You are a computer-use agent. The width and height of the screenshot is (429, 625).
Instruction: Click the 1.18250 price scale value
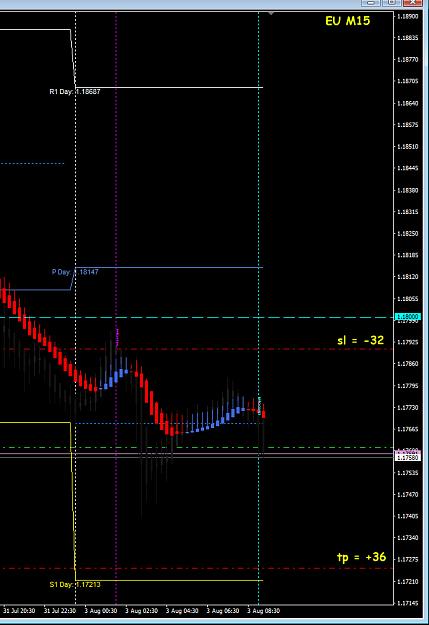coord(408,233)
